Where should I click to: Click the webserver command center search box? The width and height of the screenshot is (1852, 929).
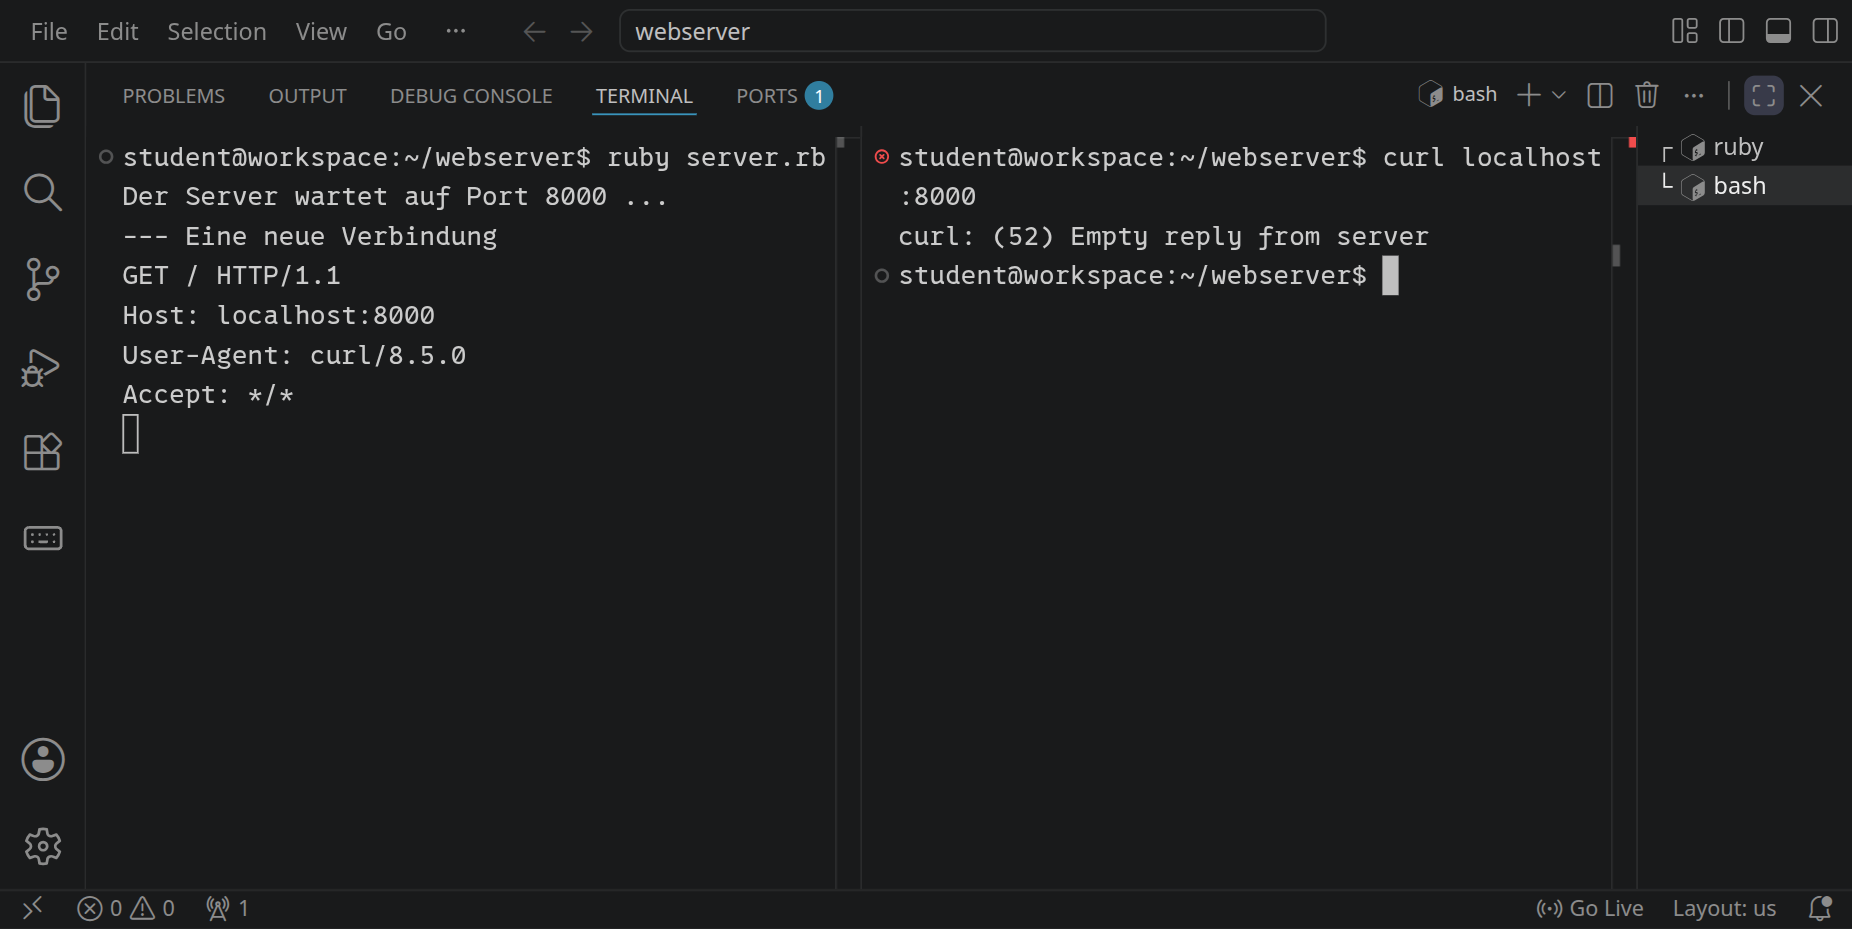[x=972, y=31]
